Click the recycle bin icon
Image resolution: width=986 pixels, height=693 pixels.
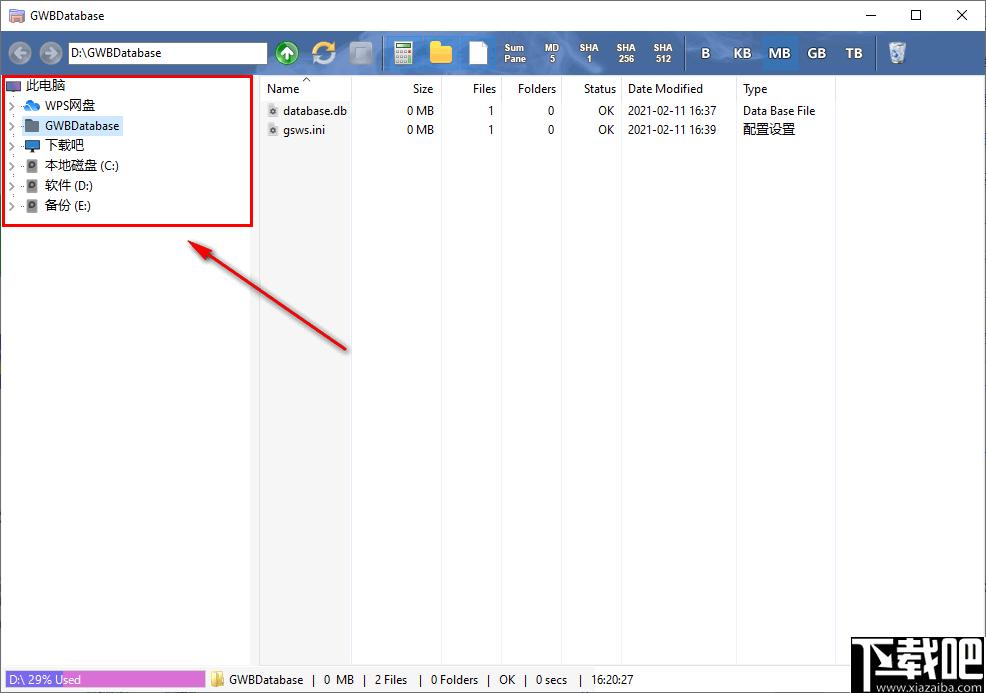pos(897,53)
